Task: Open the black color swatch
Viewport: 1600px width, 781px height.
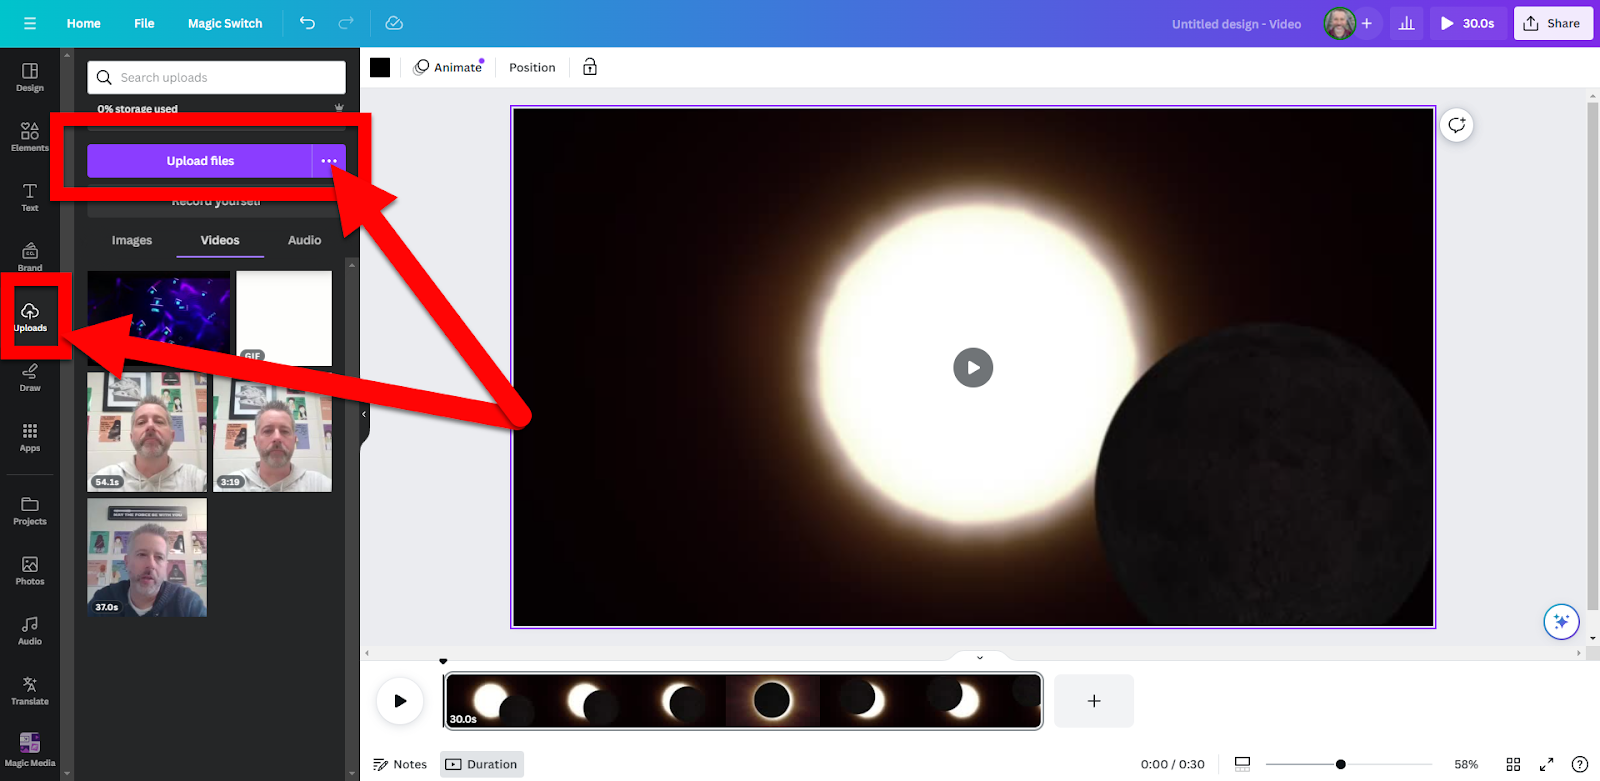Action: [380, 67]
